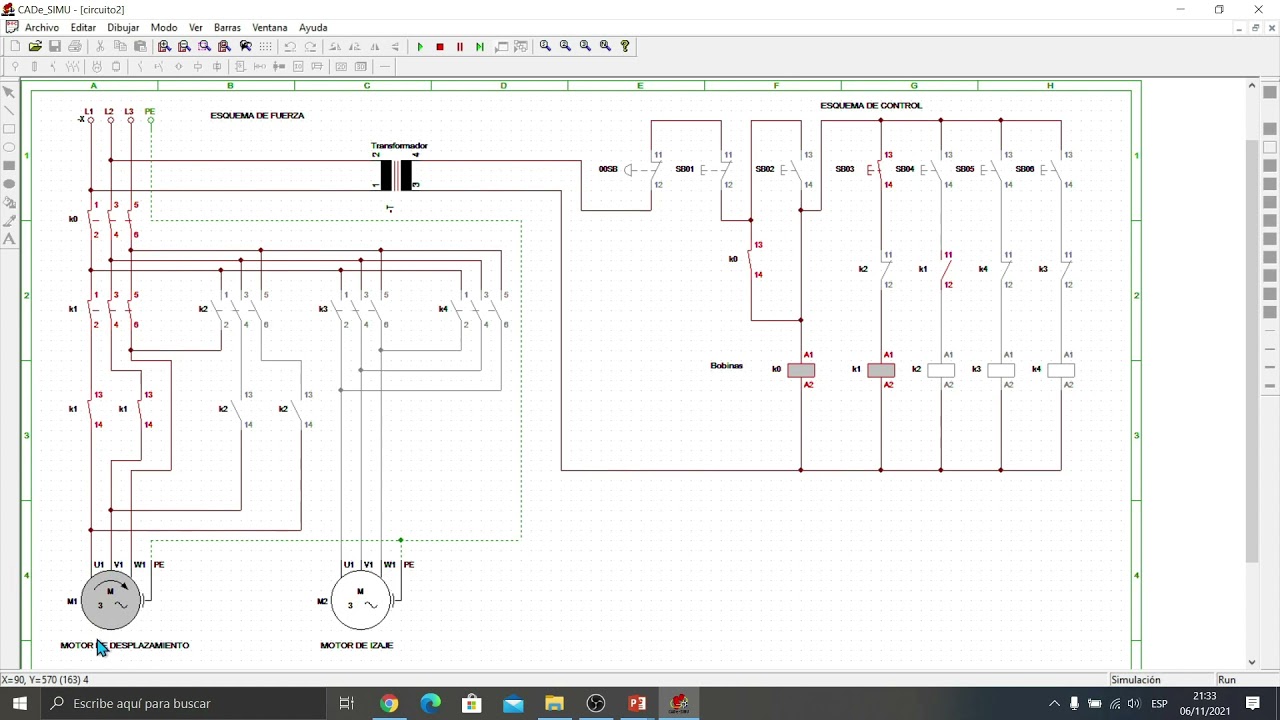Screen dimensions: 1280x720
Task: Select the outline rectangle tool
Action: tap(9, 129)
